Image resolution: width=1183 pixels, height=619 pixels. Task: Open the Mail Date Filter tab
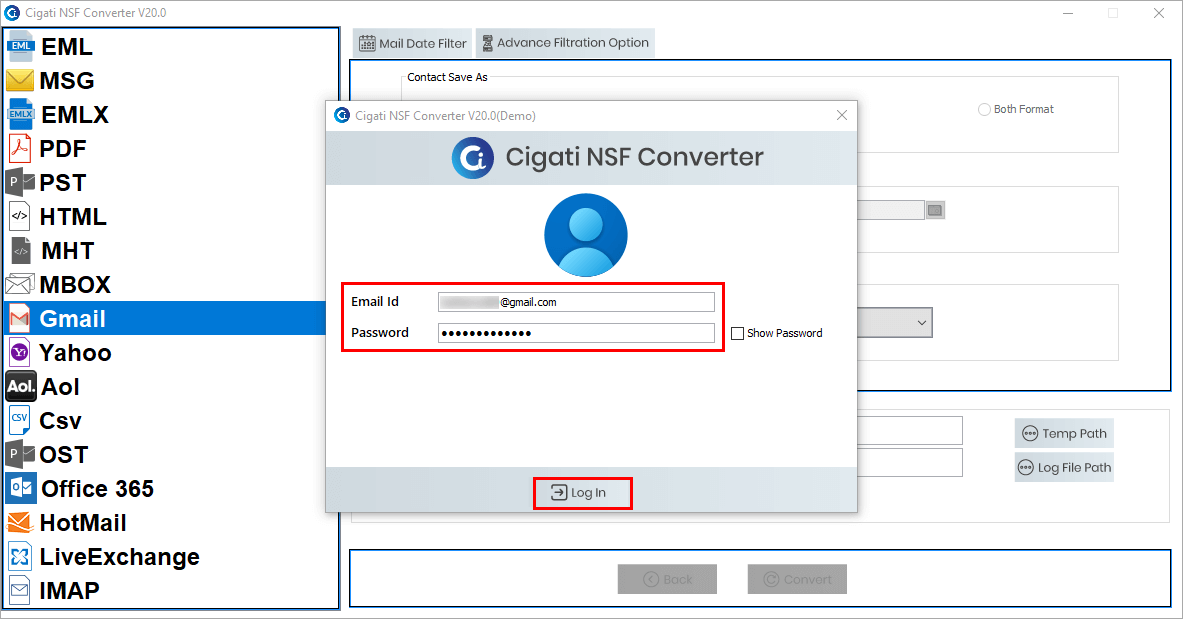click(x=412, y=43)
